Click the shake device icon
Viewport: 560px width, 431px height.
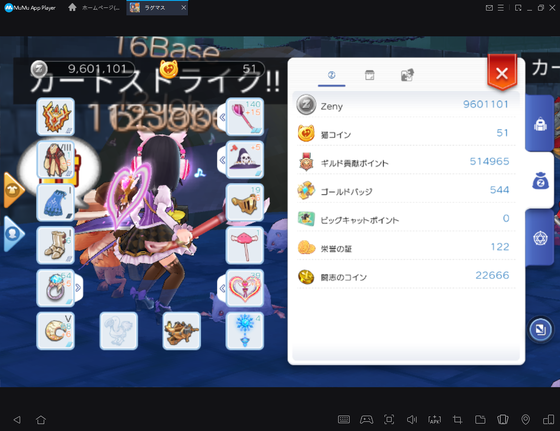[x=503, y=420]
